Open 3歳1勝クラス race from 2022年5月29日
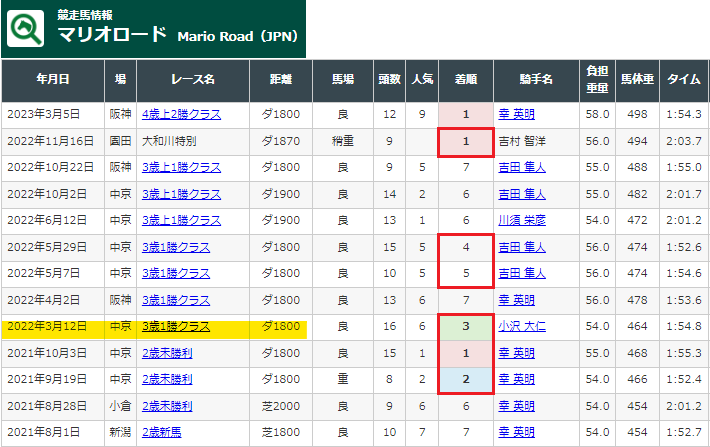This screenshot has width=710, height=447. tap(176, 247)
